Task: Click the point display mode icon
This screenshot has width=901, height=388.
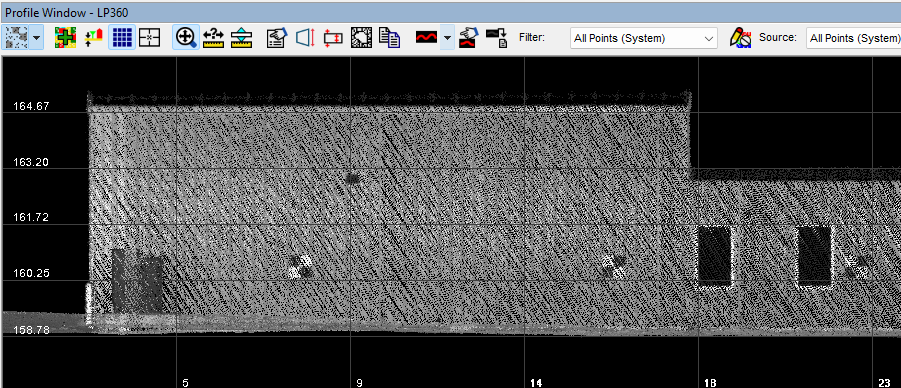Action: pos(16,37)
